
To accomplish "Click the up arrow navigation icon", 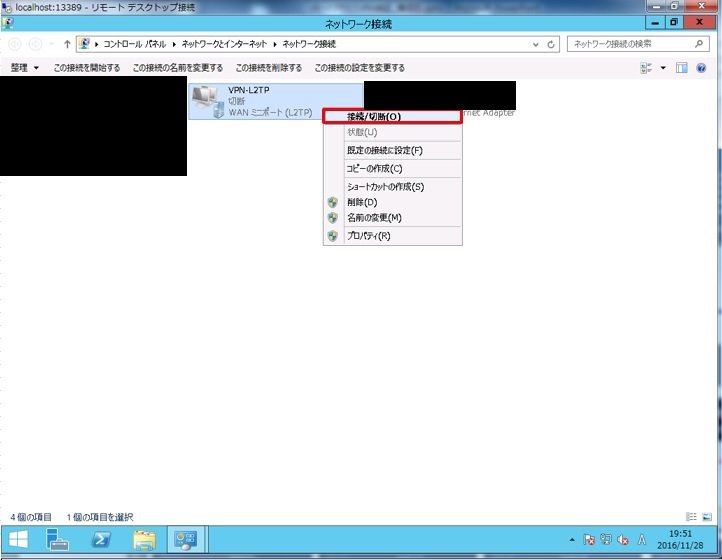I will click(x=66, y=45).
